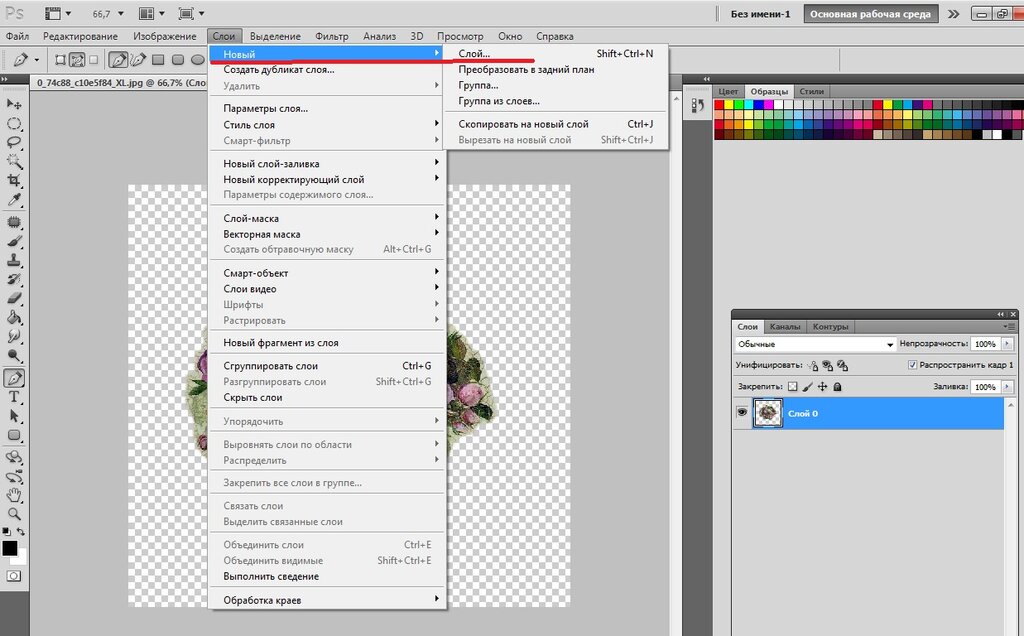Click the Lock all padlock icon

click(x=837, y=387)
